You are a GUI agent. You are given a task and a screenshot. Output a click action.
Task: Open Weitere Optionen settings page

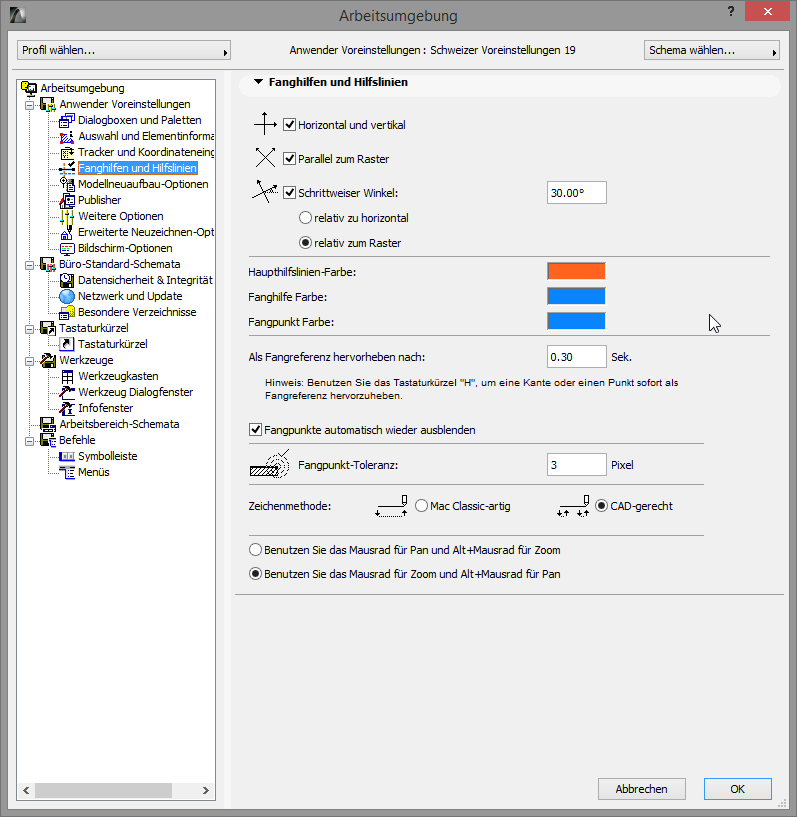click(121, 216)
